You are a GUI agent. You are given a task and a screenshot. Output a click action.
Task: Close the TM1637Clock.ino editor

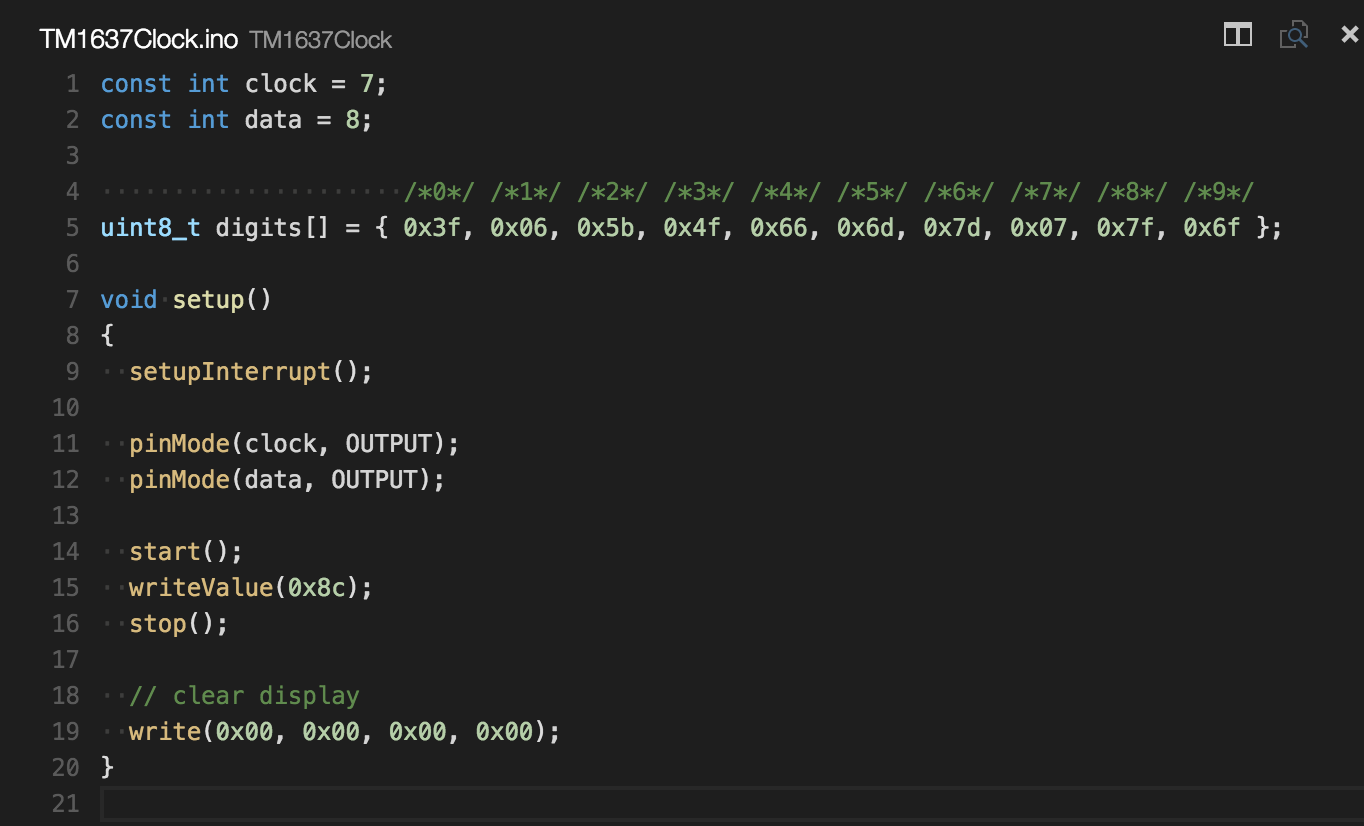(1349, 36)
